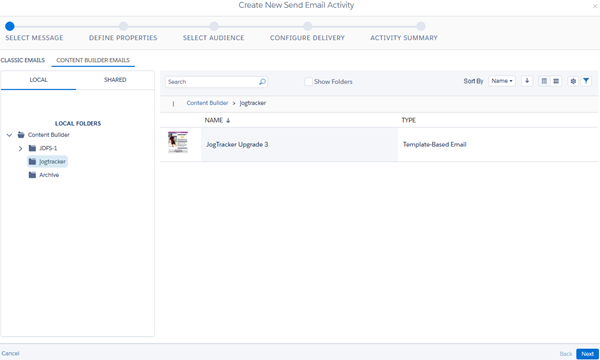Click the Archive folder icon
The width and height of the screenshot is (600, 360).
click(x=33, y=175)
